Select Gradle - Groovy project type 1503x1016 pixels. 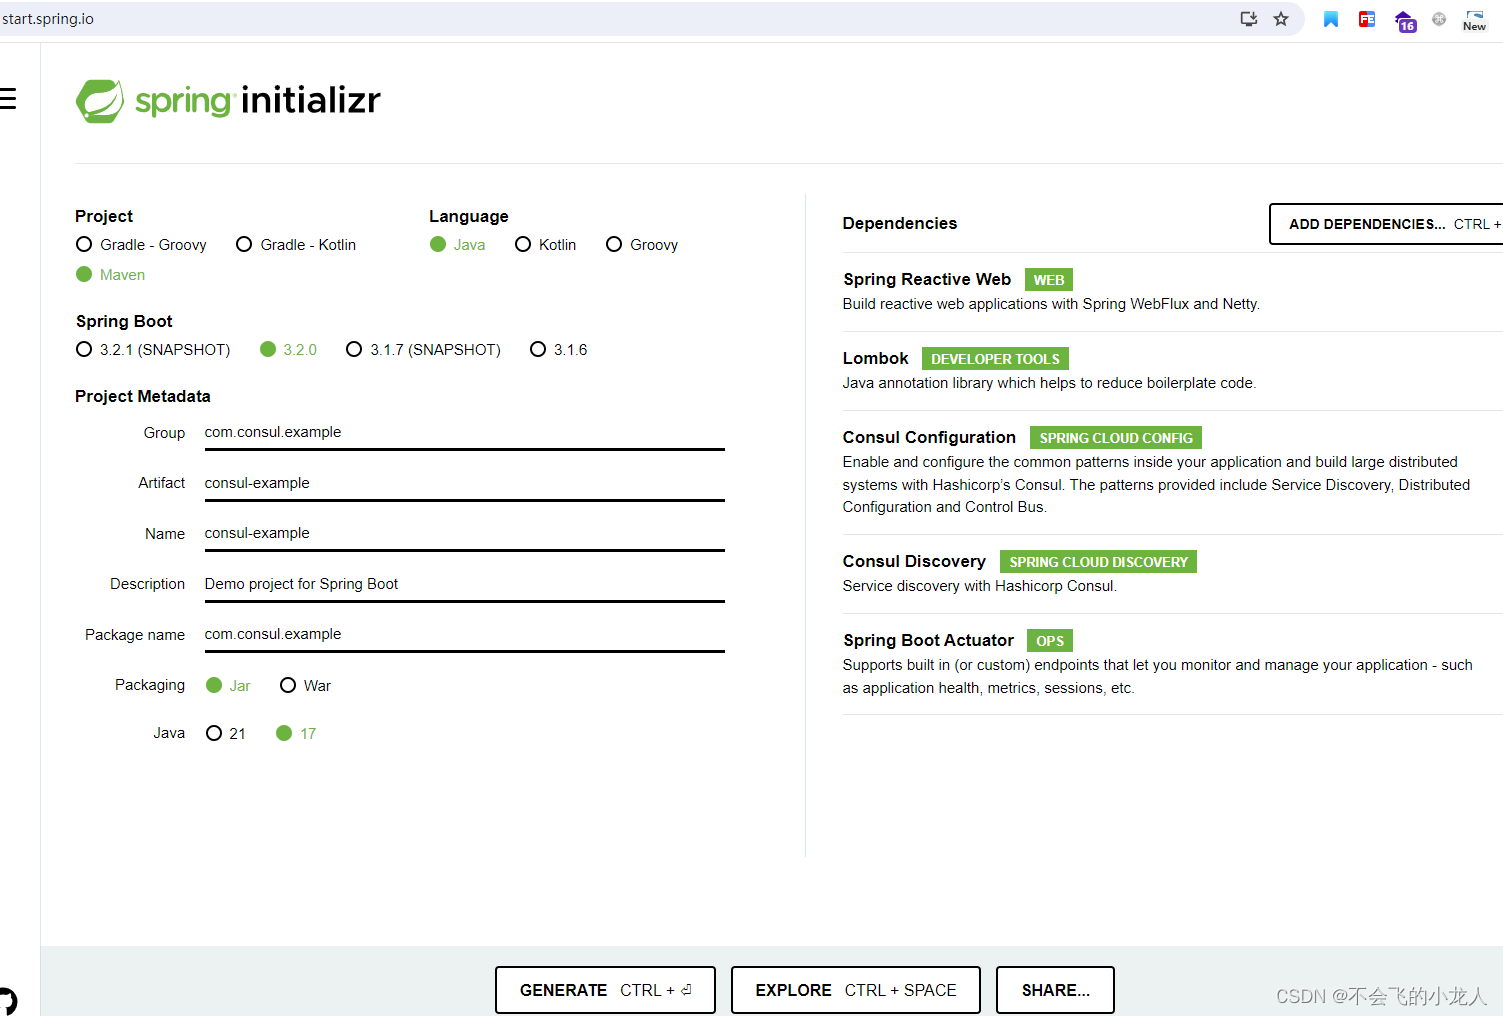(x=141, y=245)
